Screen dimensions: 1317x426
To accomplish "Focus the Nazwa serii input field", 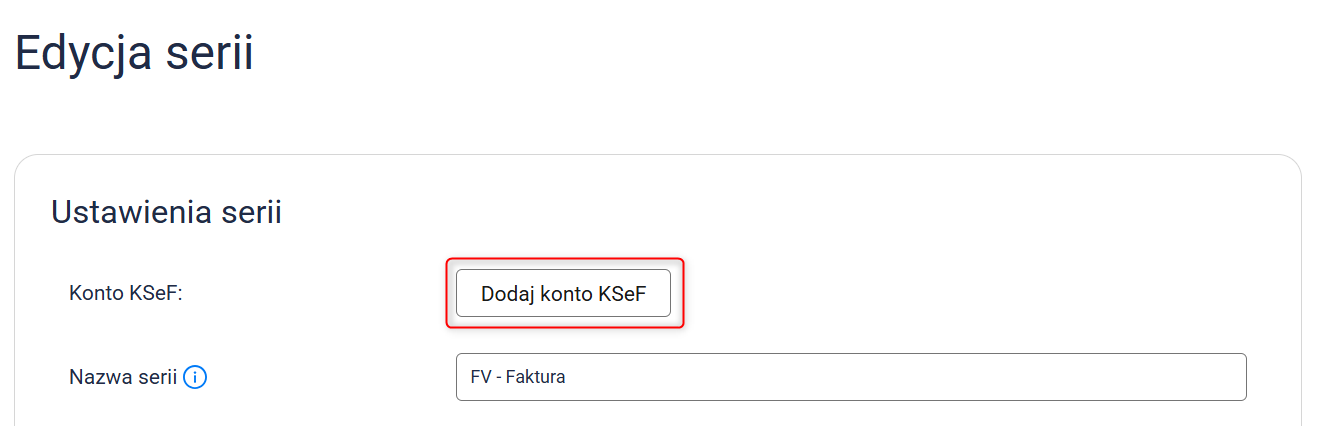I will pos(850,377).
